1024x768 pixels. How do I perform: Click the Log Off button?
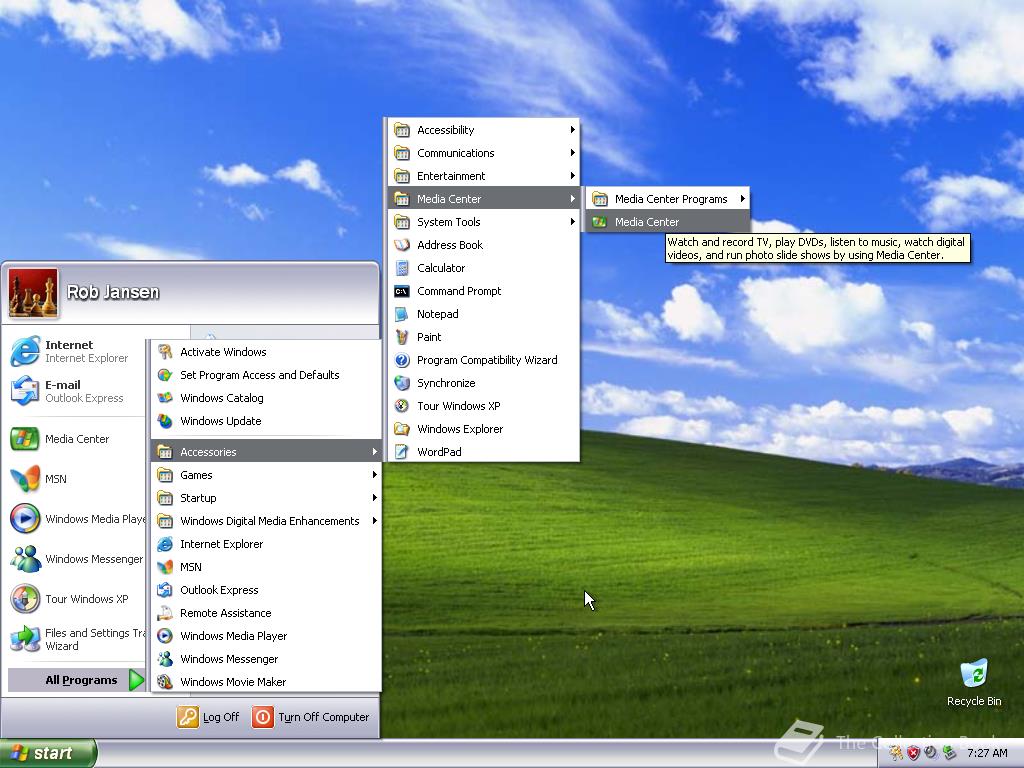208,717
